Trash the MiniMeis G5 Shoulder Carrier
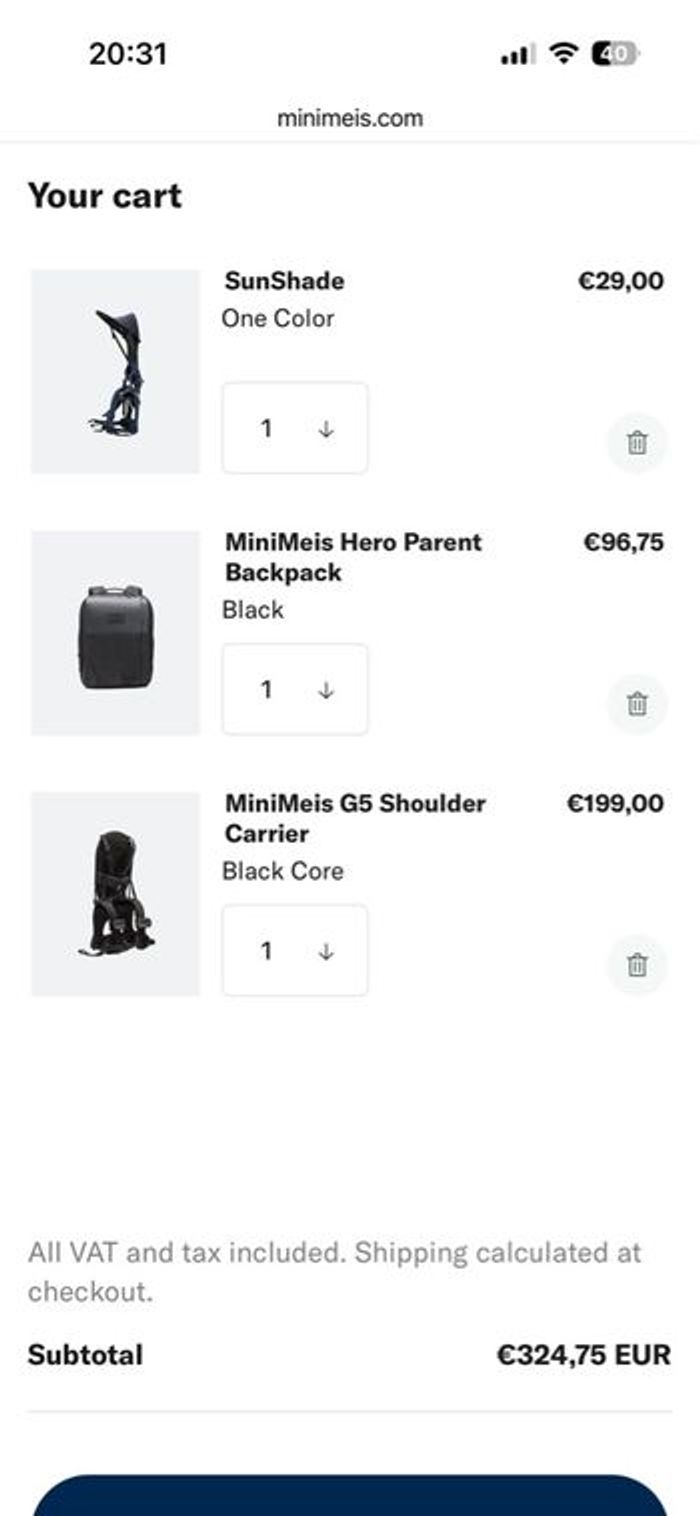 637,965
